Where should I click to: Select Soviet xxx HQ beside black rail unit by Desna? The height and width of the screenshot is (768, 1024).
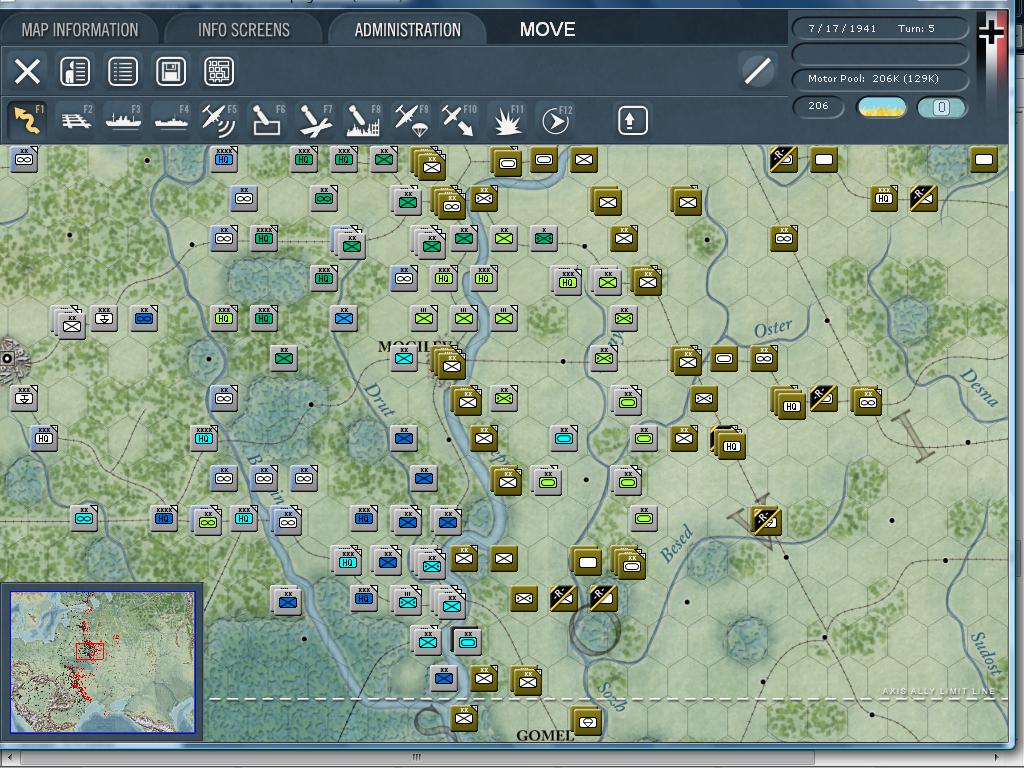click(884, 198)
